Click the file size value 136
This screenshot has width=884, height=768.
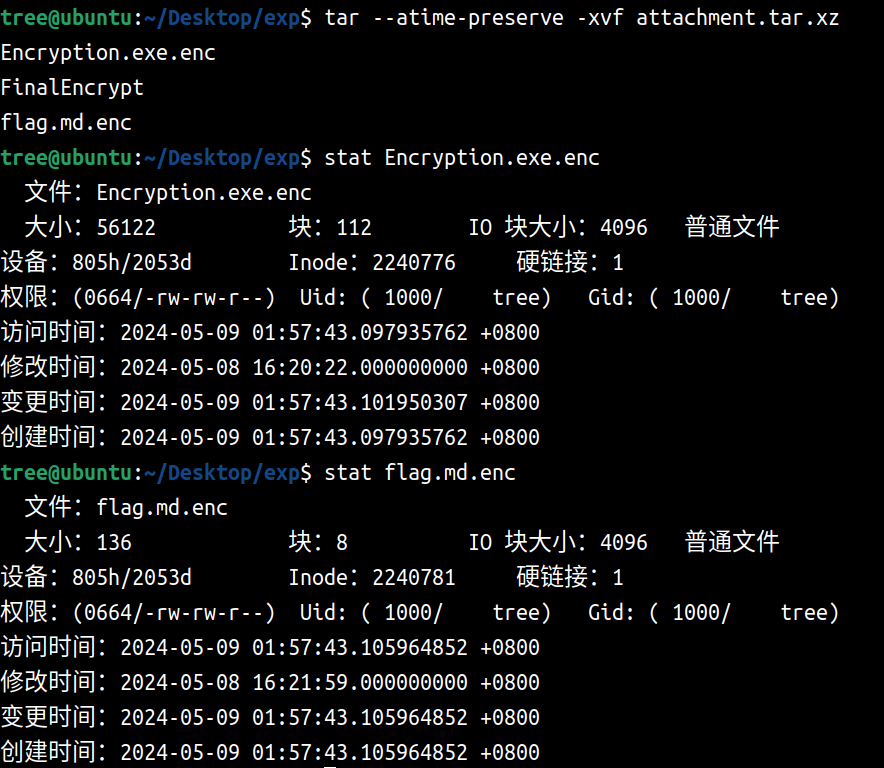pos(114,543)
